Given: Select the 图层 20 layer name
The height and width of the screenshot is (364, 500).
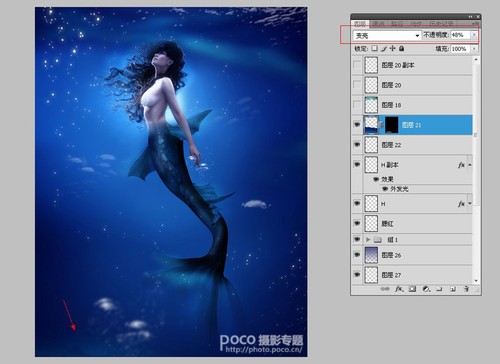Looking at the screenshot, I should 391,85.
